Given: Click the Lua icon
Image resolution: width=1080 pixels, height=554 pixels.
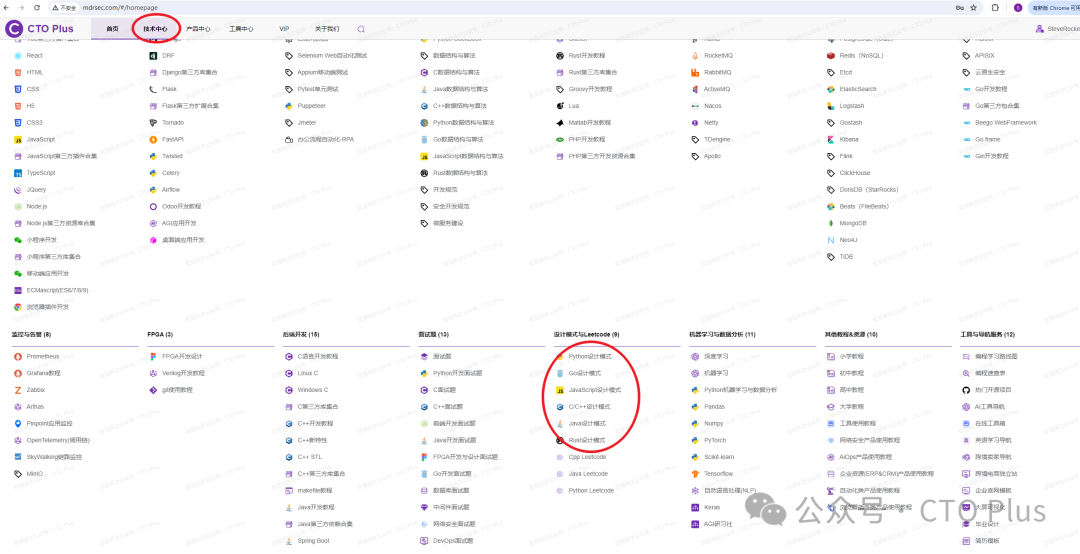Looking at the screenshot, I should pos(561,106).
